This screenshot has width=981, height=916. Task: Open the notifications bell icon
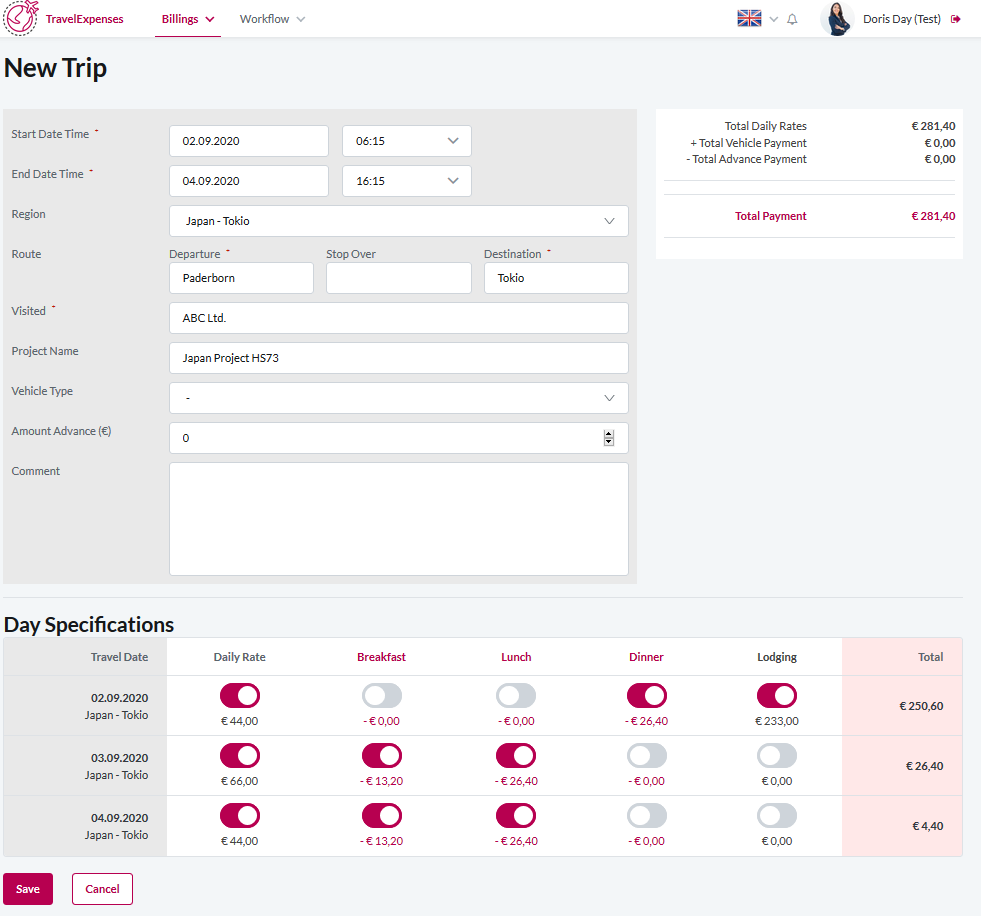pos(792,19)
